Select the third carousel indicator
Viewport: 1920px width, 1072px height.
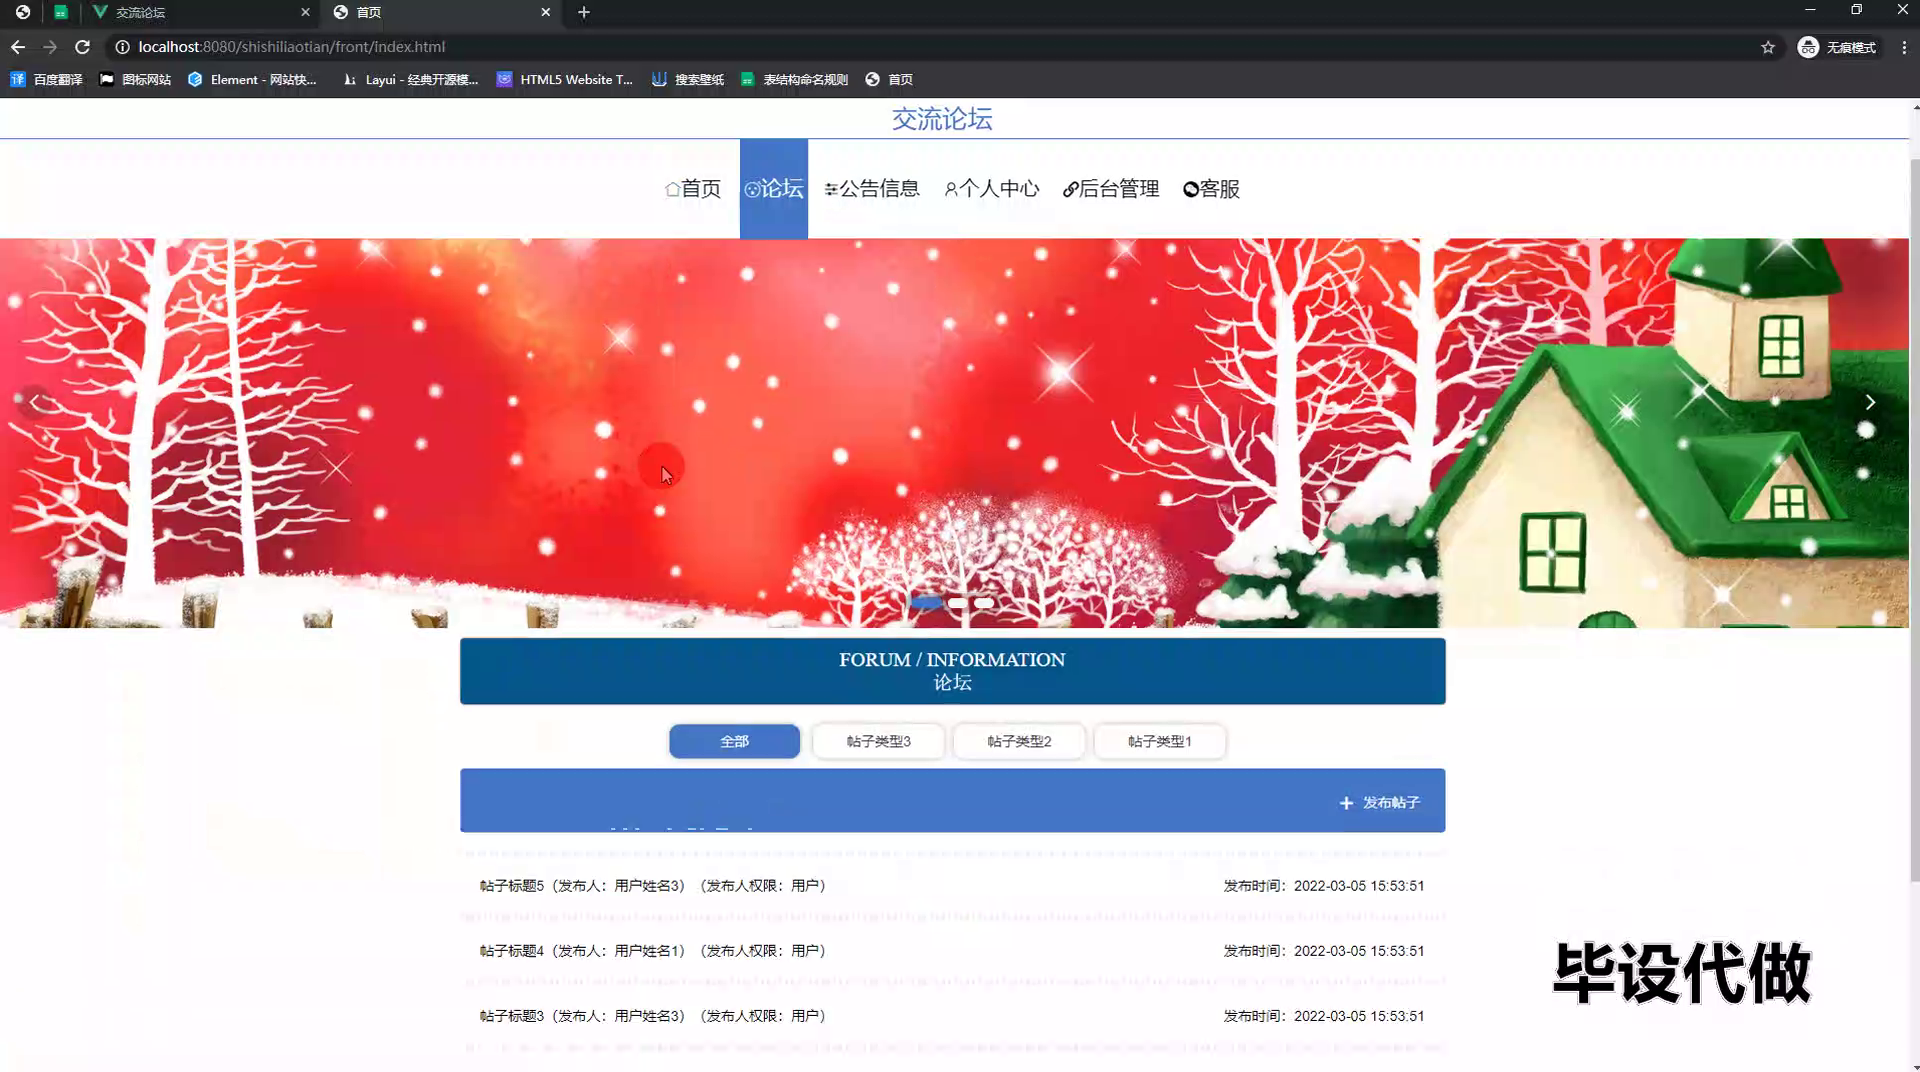click(984, 602)
